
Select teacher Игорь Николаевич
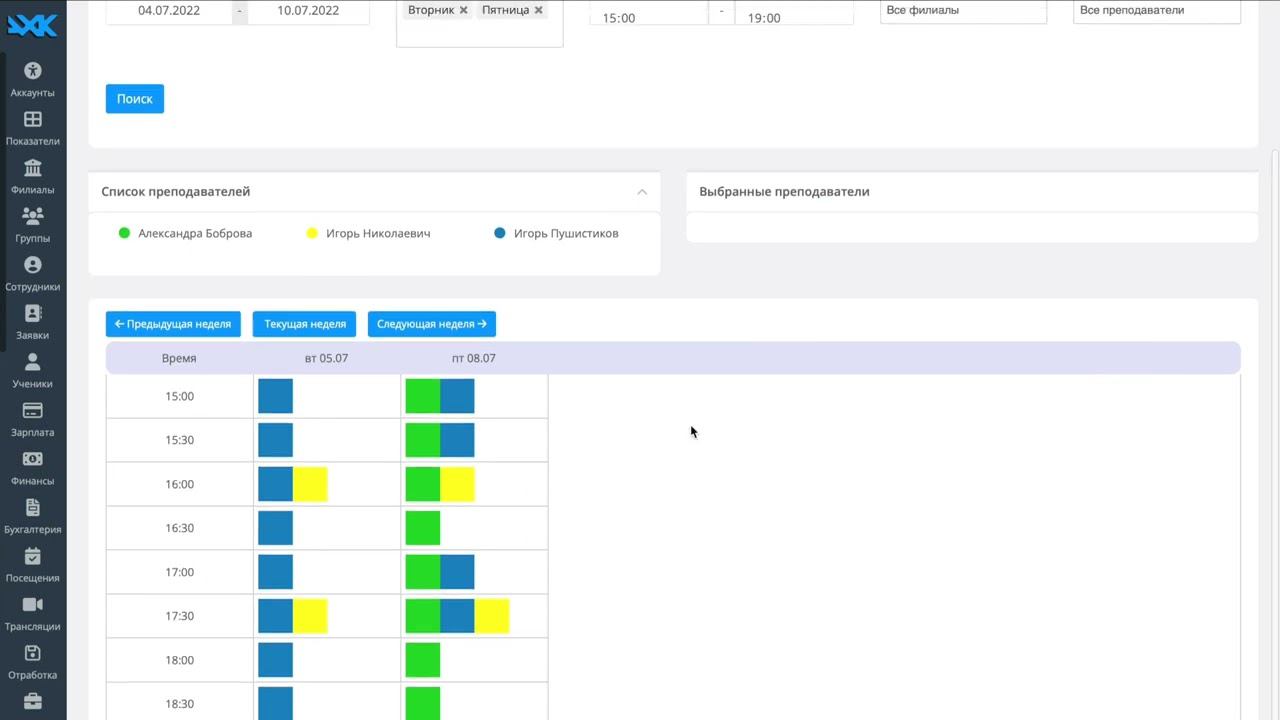point(378,233)
